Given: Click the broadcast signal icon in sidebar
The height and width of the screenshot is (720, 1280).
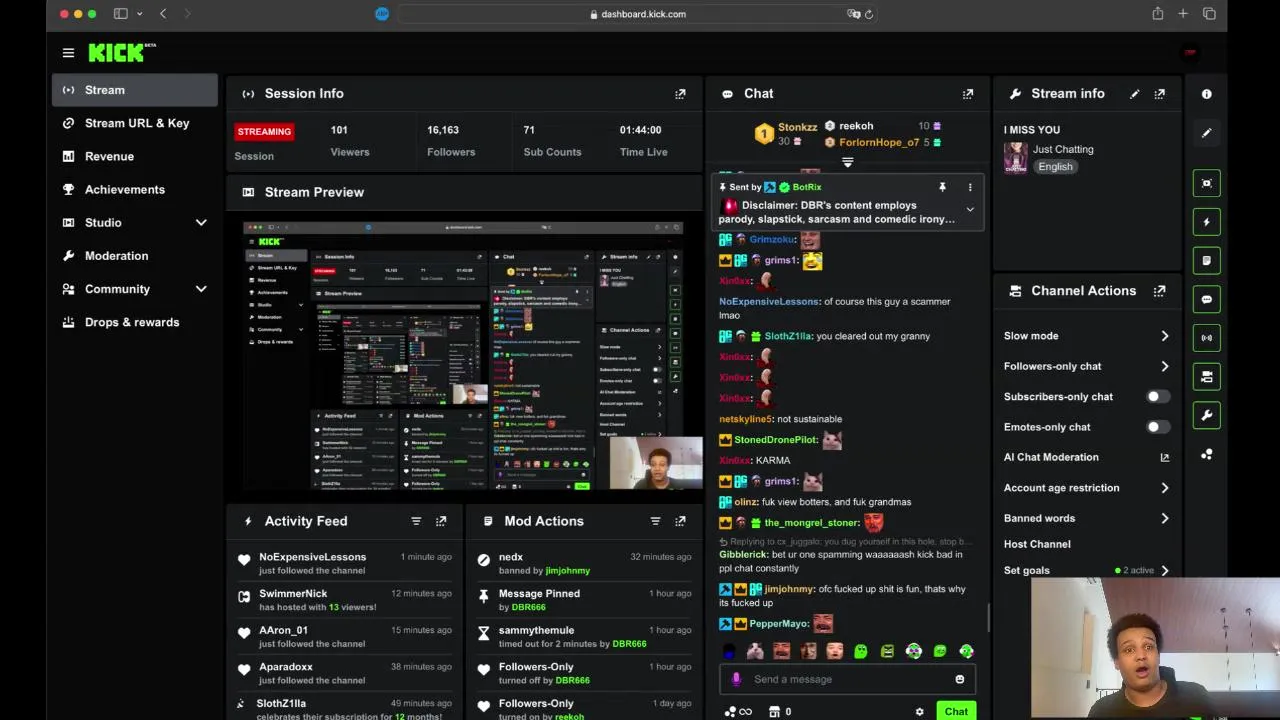Looking at the screenshot, I should tap(1206, 338).
